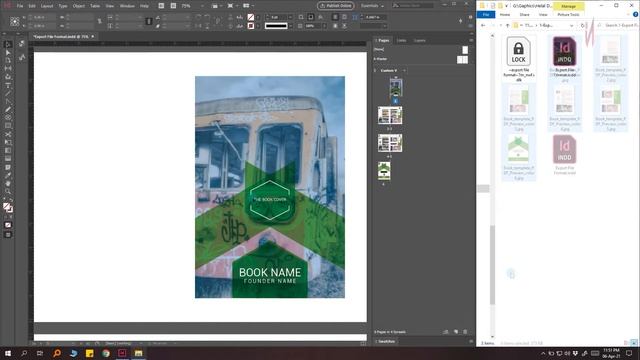Screen dimensions: 640x360
Task: Select the LOCK file in Explorer
Action: point(518,59)
